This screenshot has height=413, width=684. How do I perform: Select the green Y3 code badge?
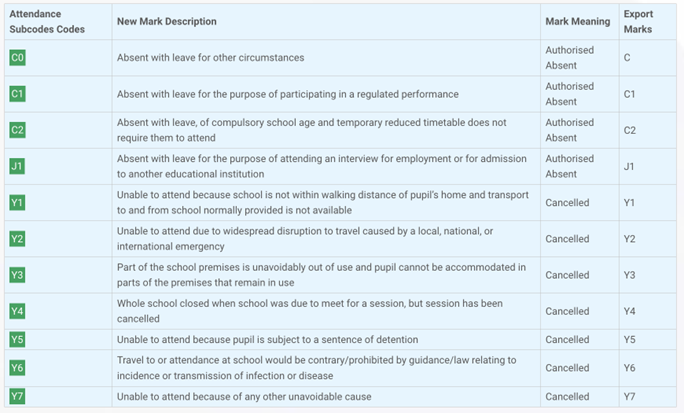[x=17, y=275]
